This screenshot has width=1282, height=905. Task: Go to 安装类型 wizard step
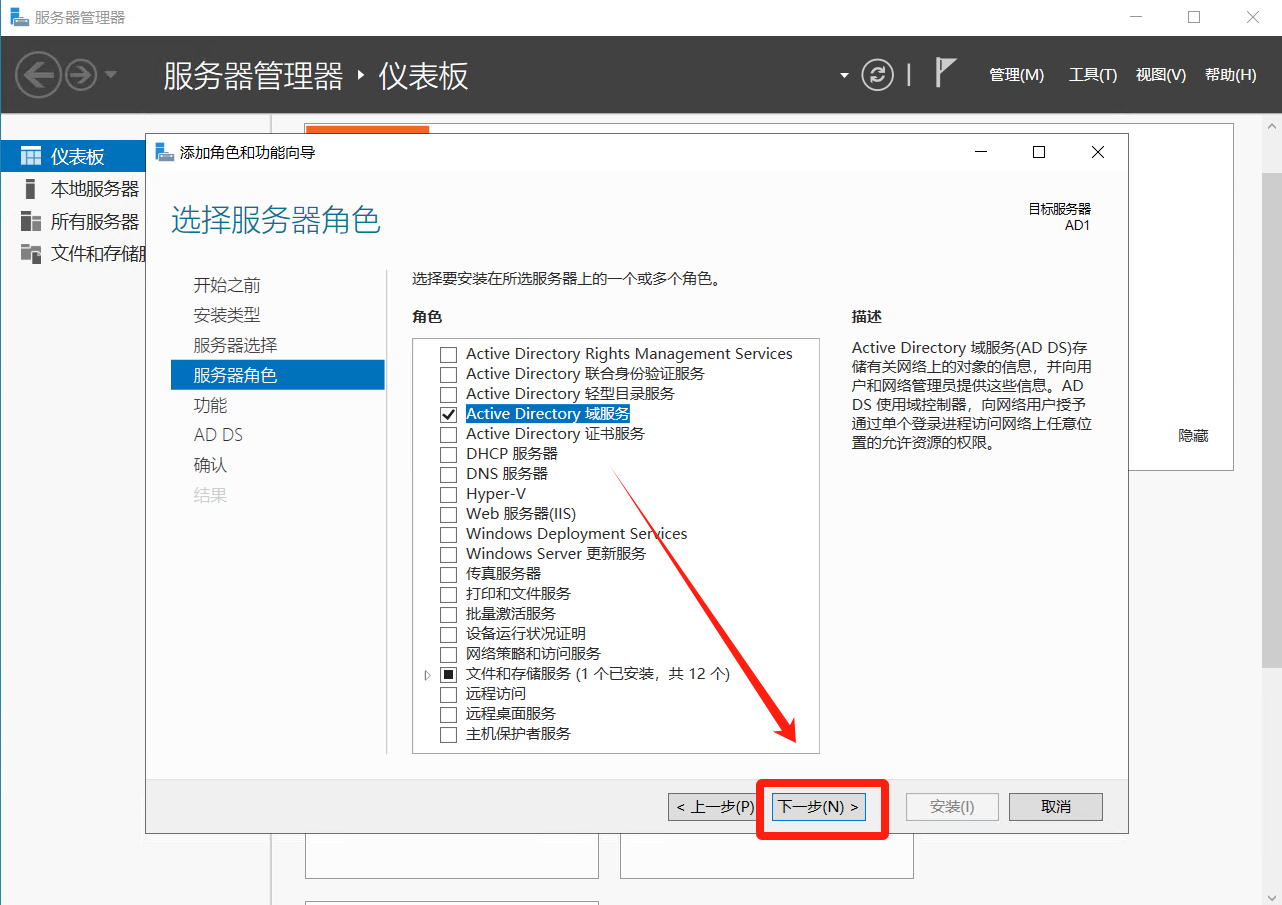pyautogui.click(x=227, y=315)
